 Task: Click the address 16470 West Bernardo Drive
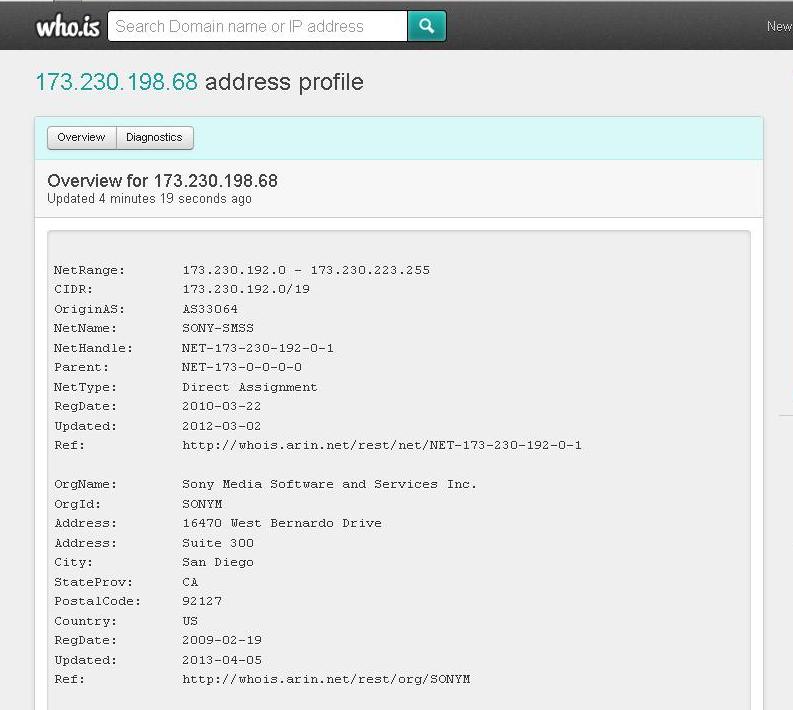click(282, 523)
